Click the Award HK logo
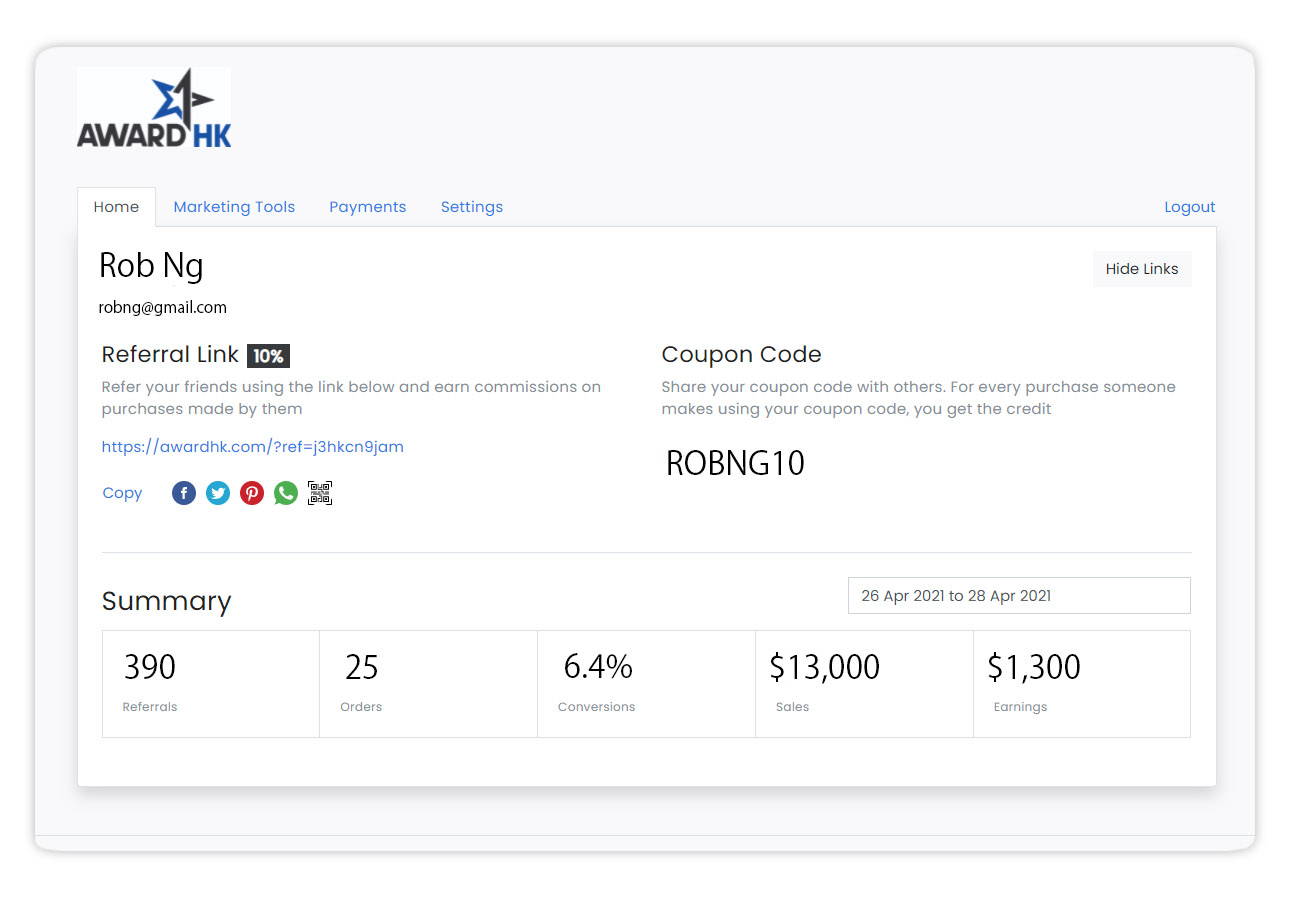The width and height of the screenshot is (1300, 907). [x=154, y=108]
